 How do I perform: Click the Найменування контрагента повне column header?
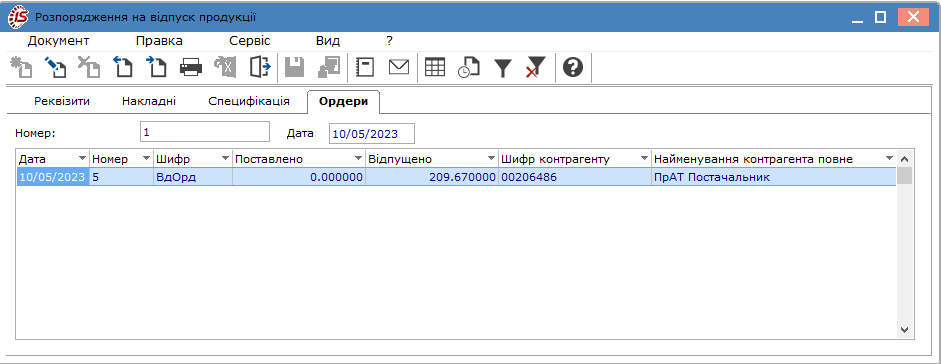pyautogui.click(x=774, y=158)
